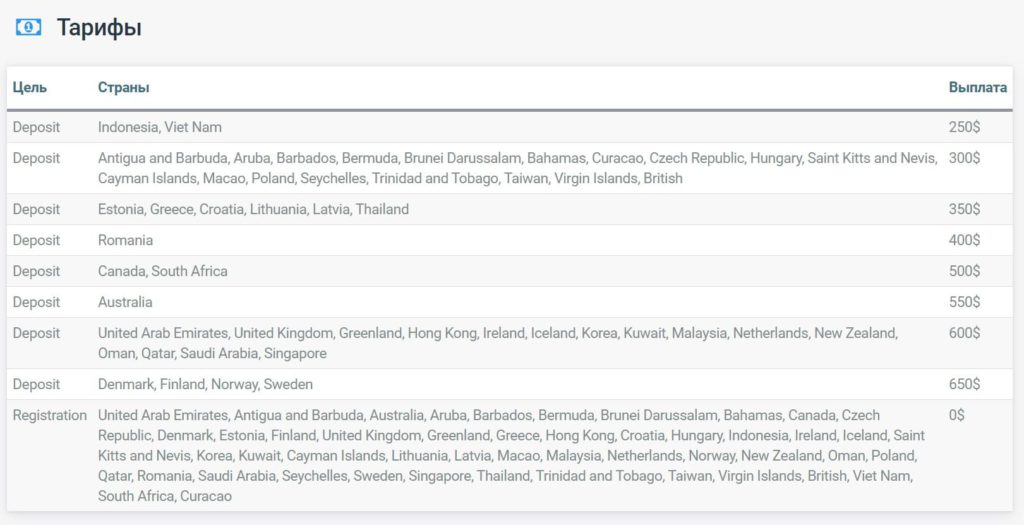Click the money banknote icon beside Тарифы

[28, 28]
